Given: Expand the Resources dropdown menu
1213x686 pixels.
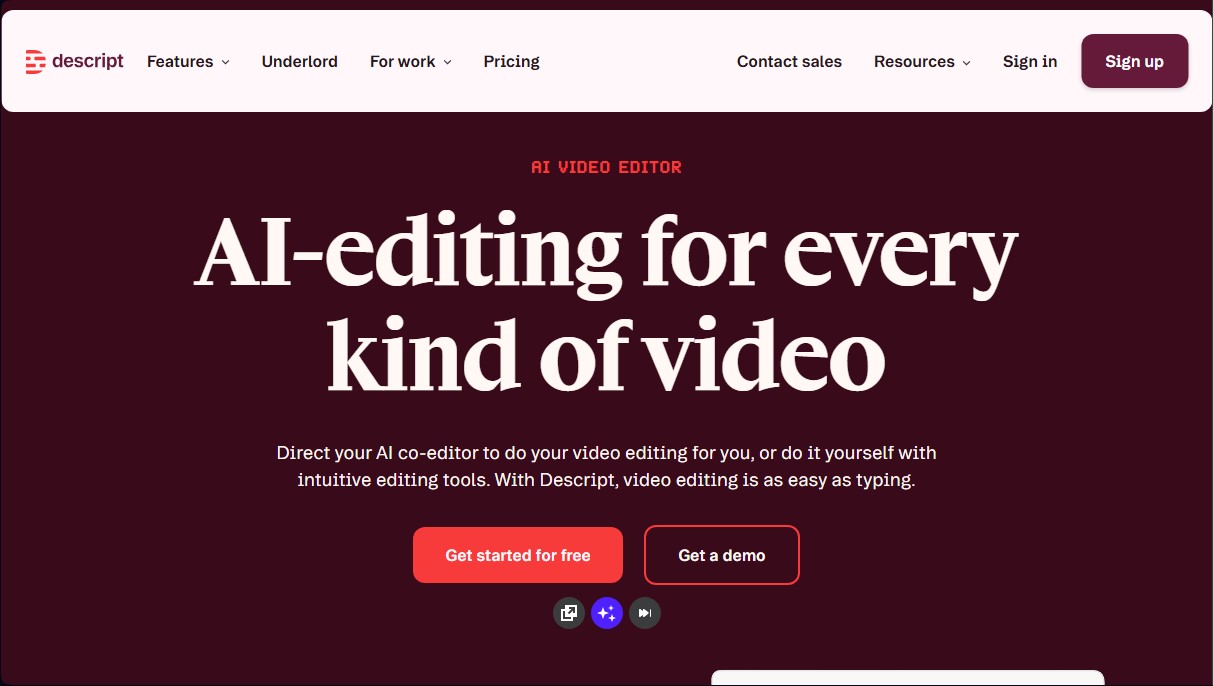Looking at the screenshot, I should [915, 61].
